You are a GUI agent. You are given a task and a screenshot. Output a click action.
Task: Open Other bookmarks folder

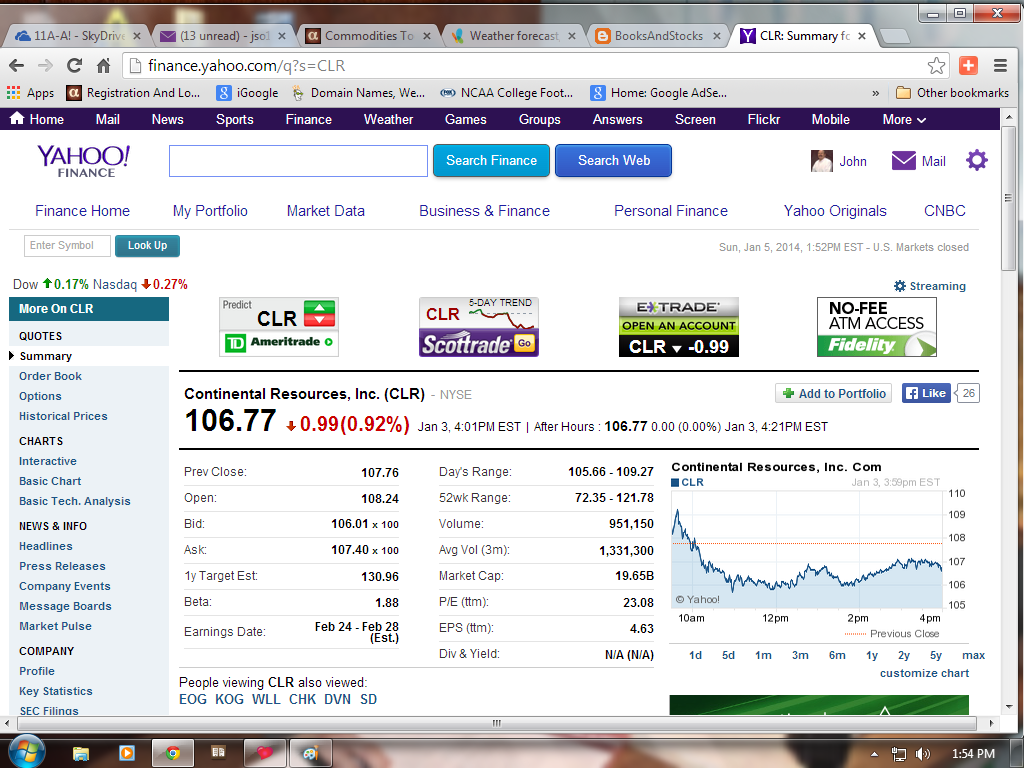coord(952,93)
